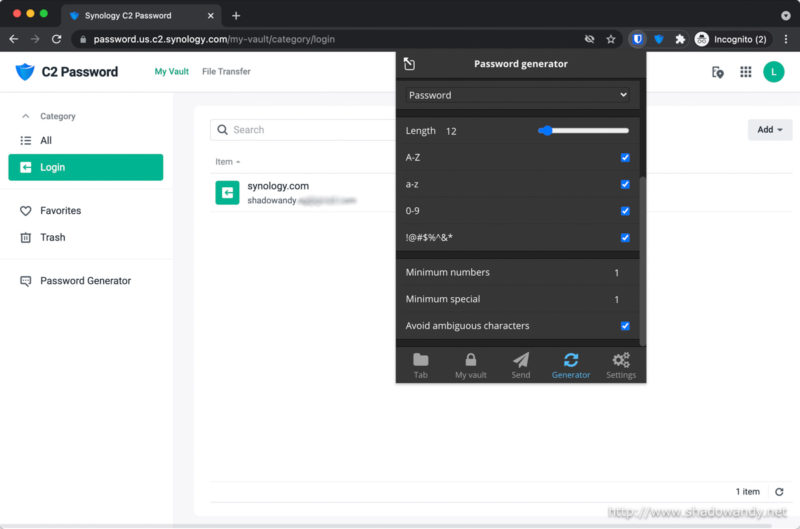Open the Settings gear tab in popup

pos(620,365)
